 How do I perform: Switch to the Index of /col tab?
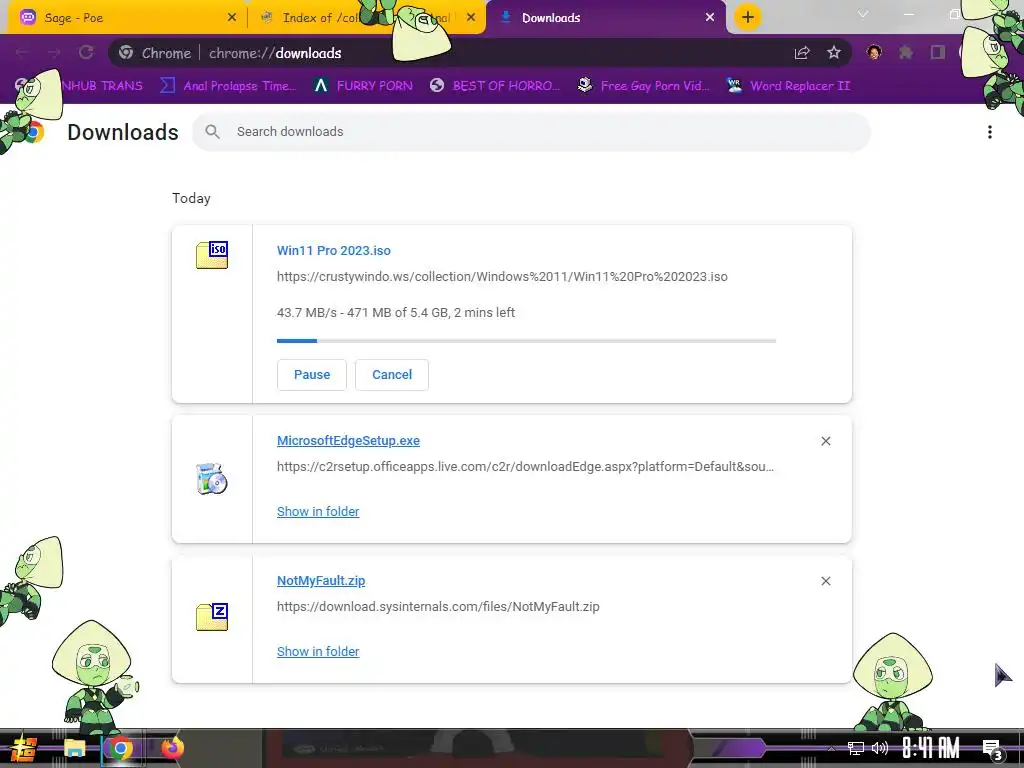(x=366, y=18)
